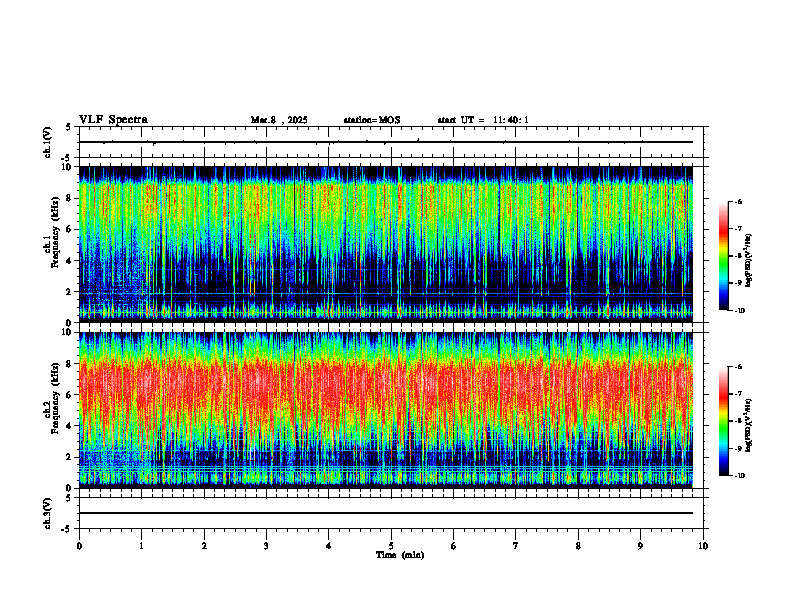Click time axis tick label "2"
This screenshot has width=792, height=612.
[204, 546]
